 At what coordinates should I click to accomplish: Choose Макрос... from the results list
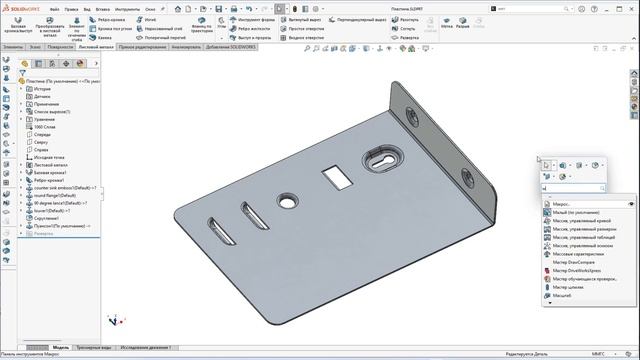(561, 204)
